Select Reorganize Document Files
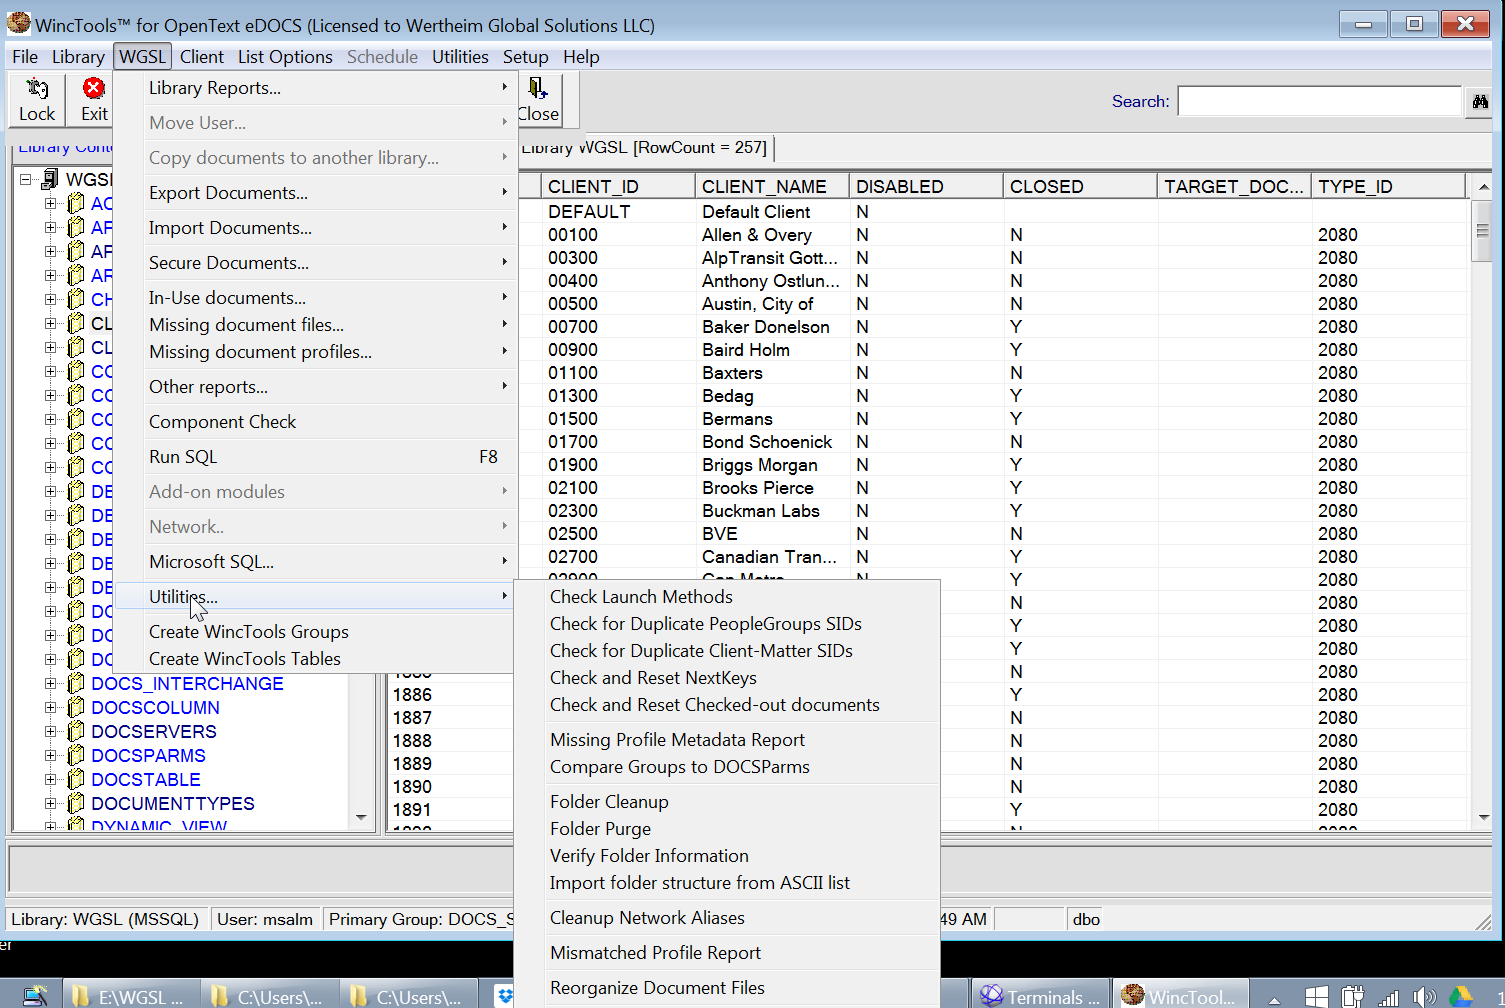The height and width of the screenshot is (1008, 1505). 727,988
